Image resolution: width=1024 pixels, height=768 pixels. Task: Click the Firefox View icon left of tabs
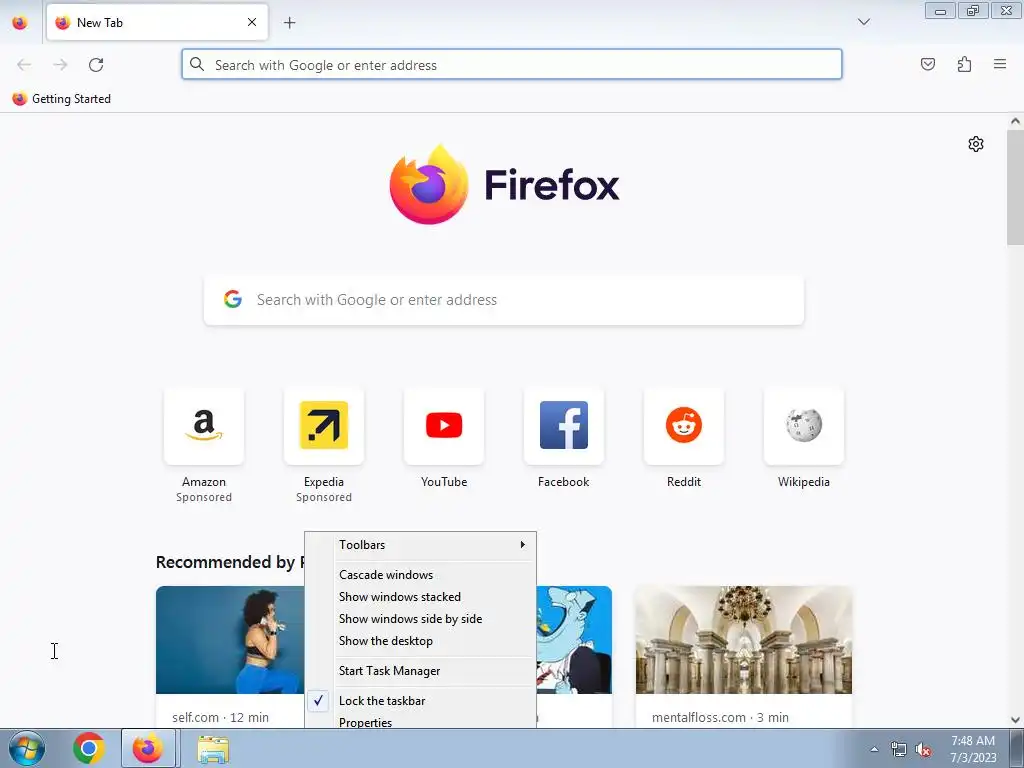coord(20,22)
